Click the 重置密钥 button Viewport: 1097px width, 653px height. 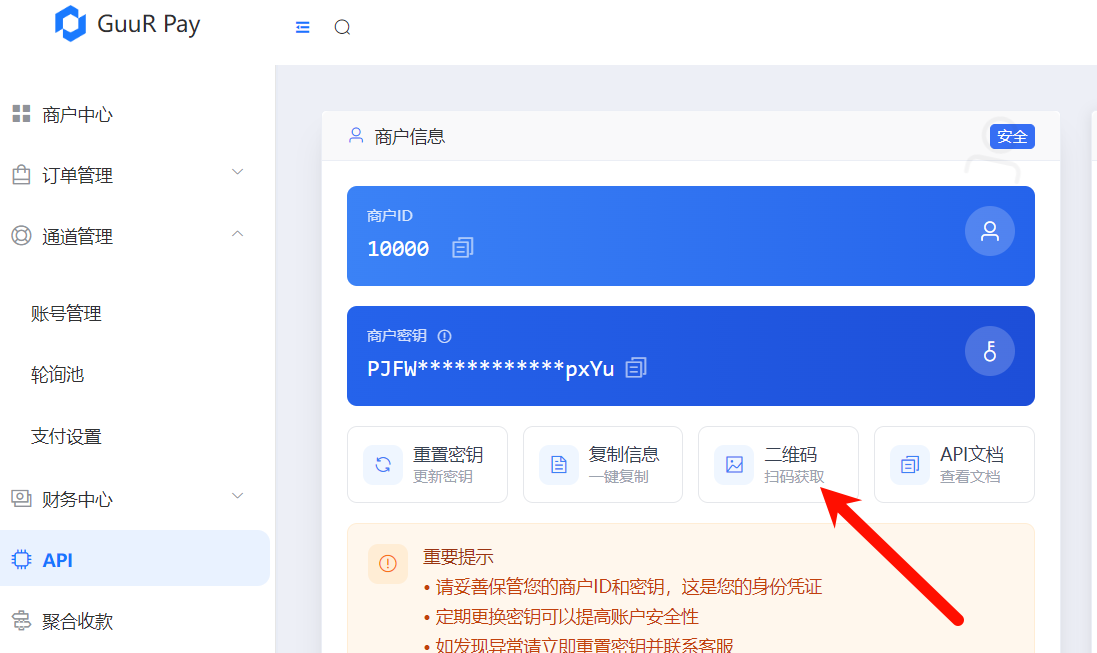click(x=427, y=464)
